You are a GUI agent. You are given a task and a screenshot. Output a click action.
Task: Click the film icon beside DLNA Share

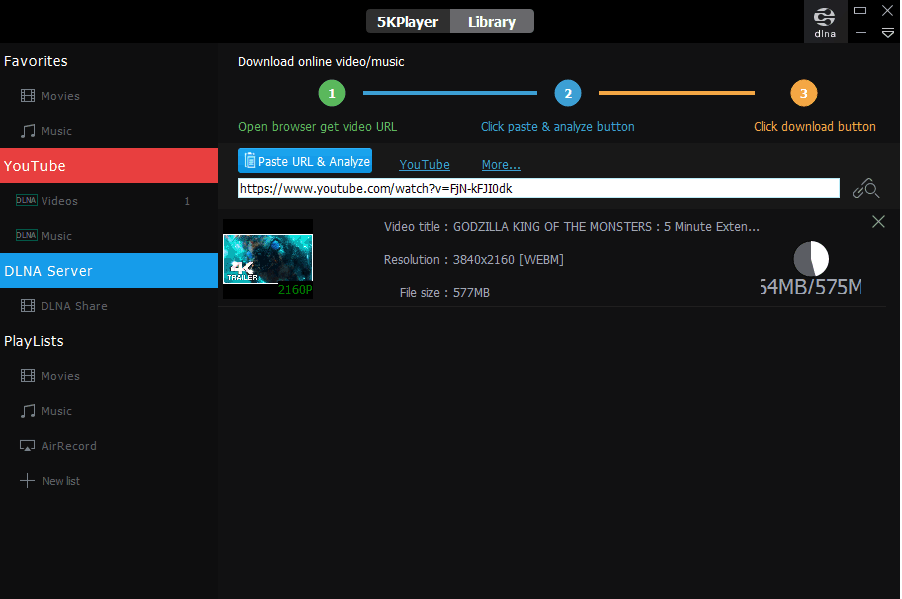click(x=28, y=306)
